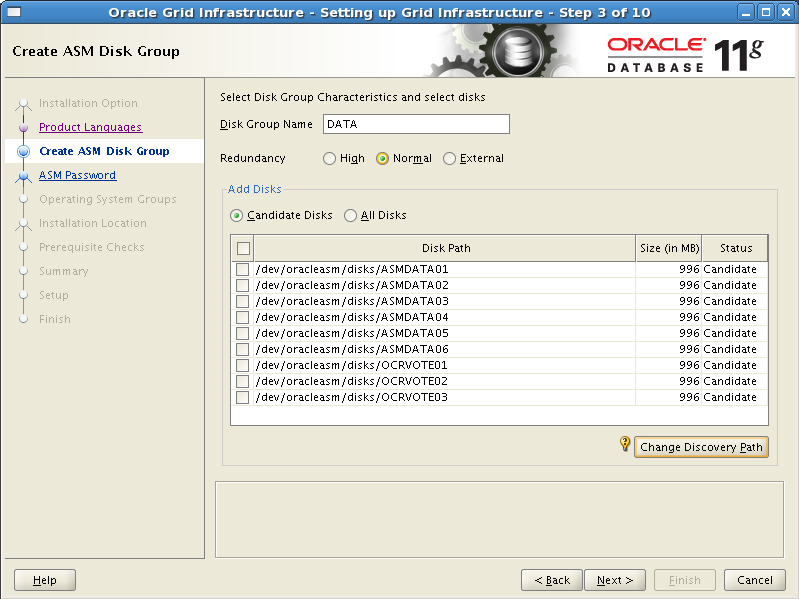Click the Disk Path column header
799x599 pixels.
(x=445, y=248)
